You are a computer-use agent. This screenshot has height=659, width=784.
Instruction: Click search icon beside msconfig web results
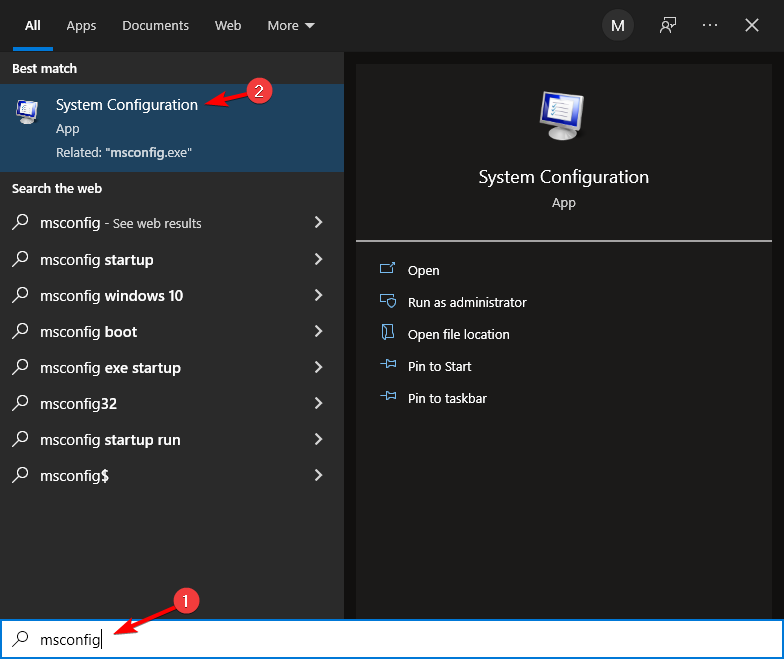click(x=20, y=222)
